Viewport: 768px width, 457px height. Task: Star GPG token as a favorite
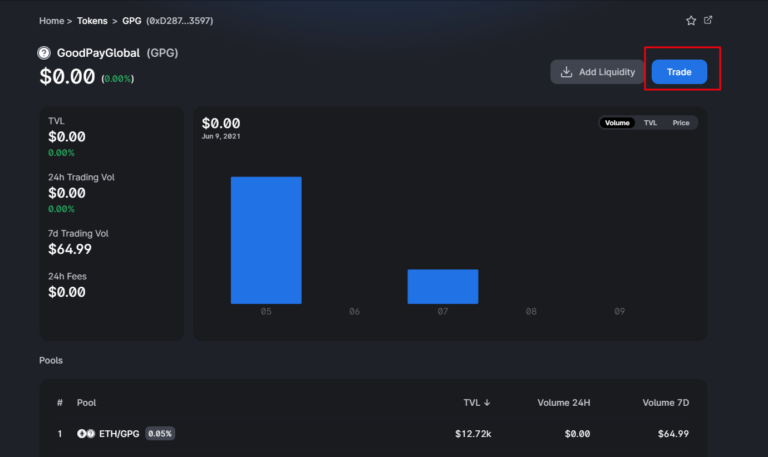[691, 20]
